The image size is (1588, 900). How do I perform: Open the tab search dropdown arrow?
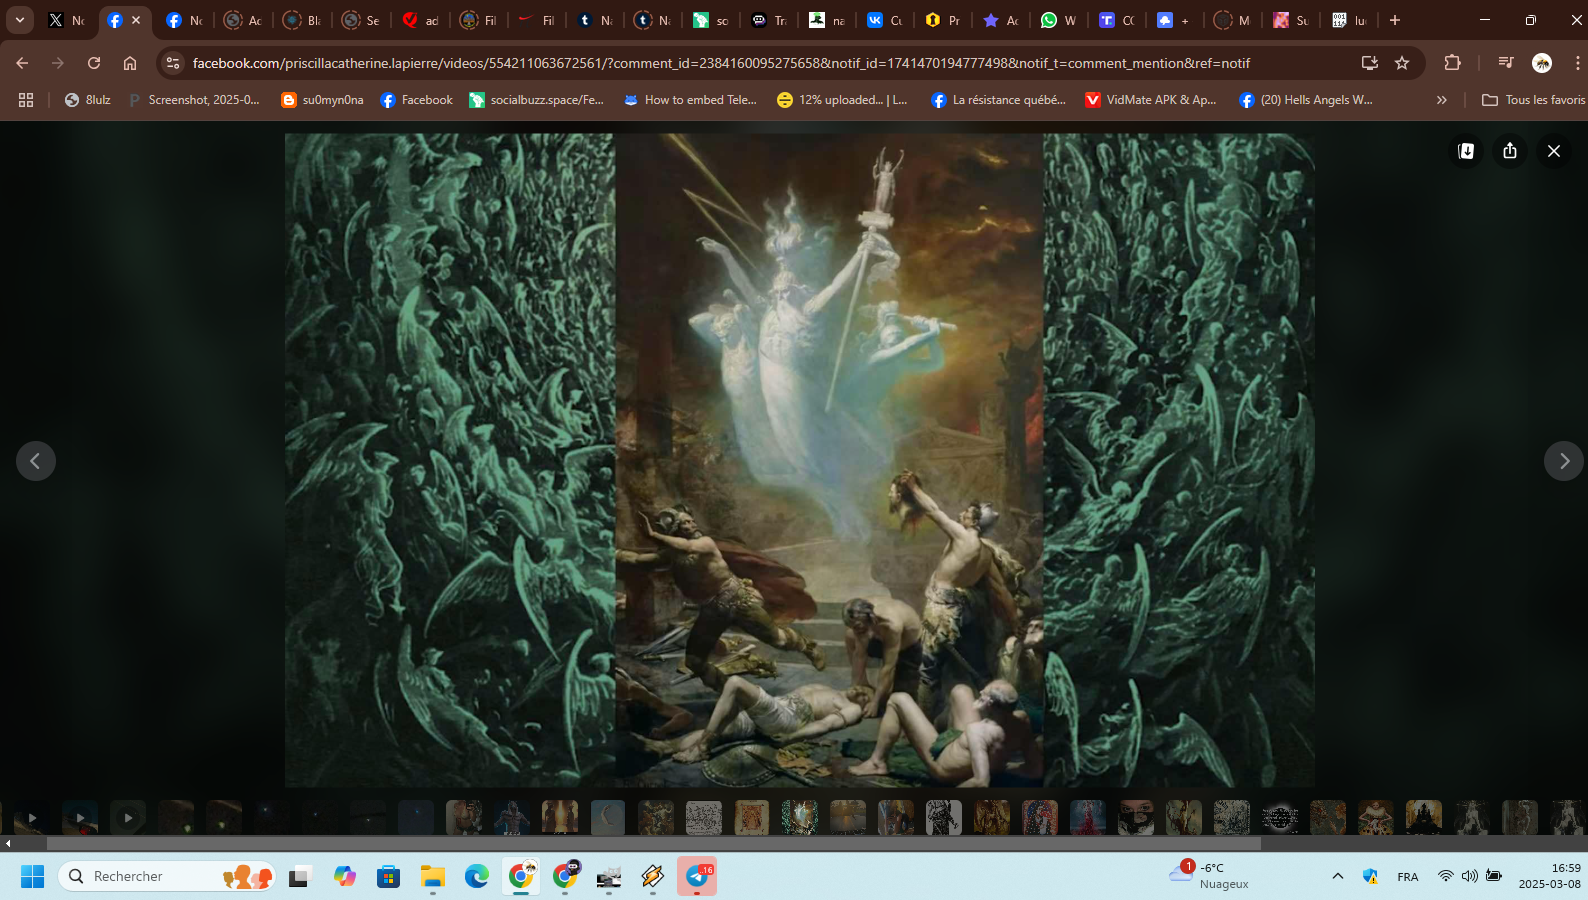pos(20,20)
